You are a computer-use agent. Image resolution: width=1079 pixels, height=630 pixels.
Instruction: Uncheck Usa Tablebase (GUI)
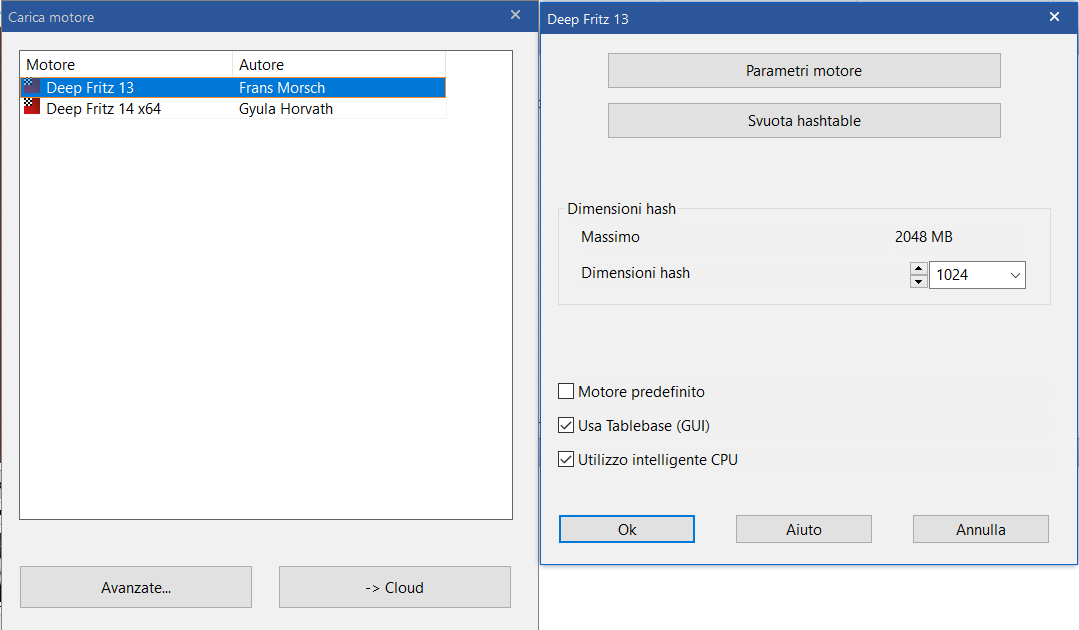point(566,426)
